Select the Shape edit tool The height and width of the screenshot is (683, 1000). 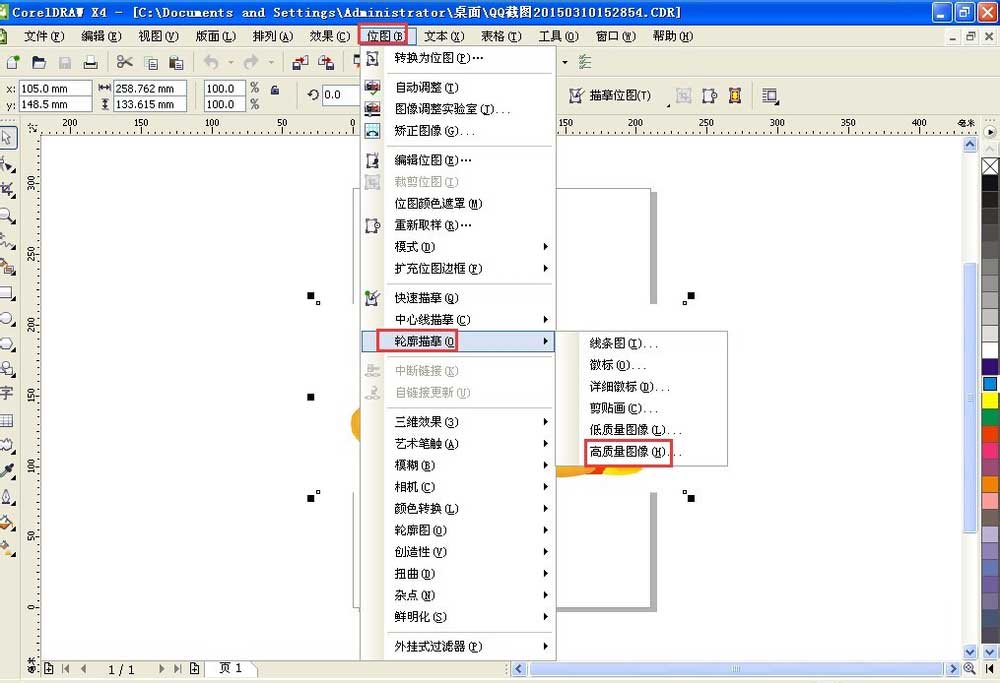pyautogui.click(x=8, y=165)
